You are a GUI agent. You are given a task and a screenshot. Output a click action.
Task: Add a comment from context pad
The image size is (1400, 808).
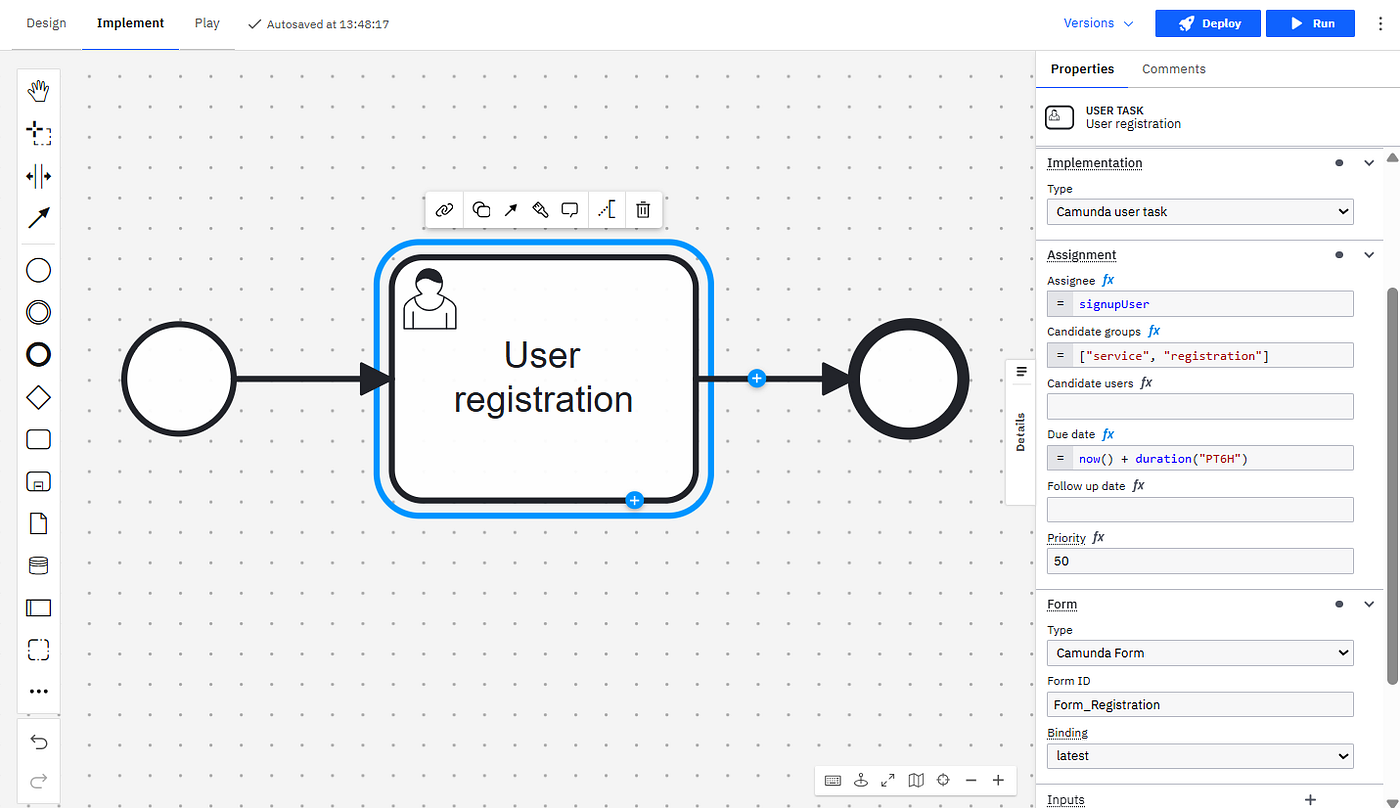(x=569, y=209)
